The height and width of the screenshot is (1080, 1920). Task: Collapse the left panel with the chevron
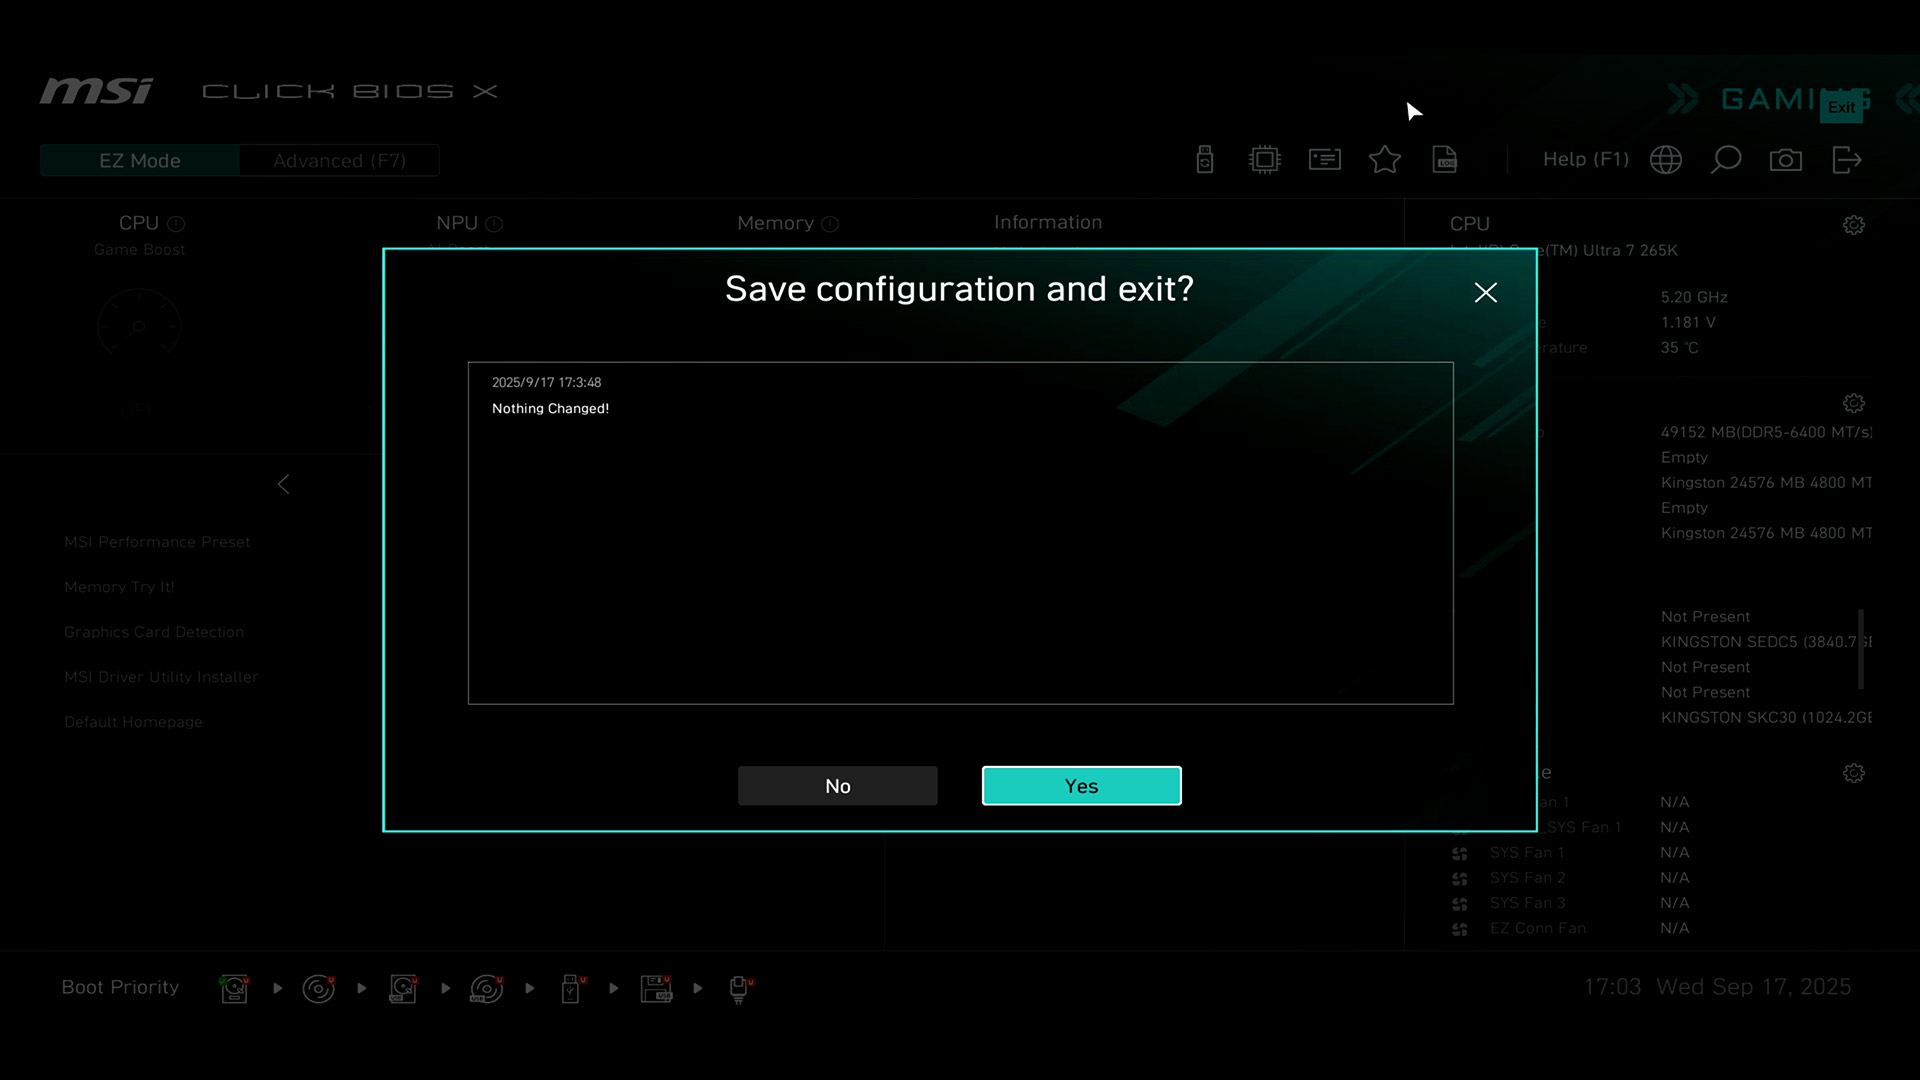(284, 484)
